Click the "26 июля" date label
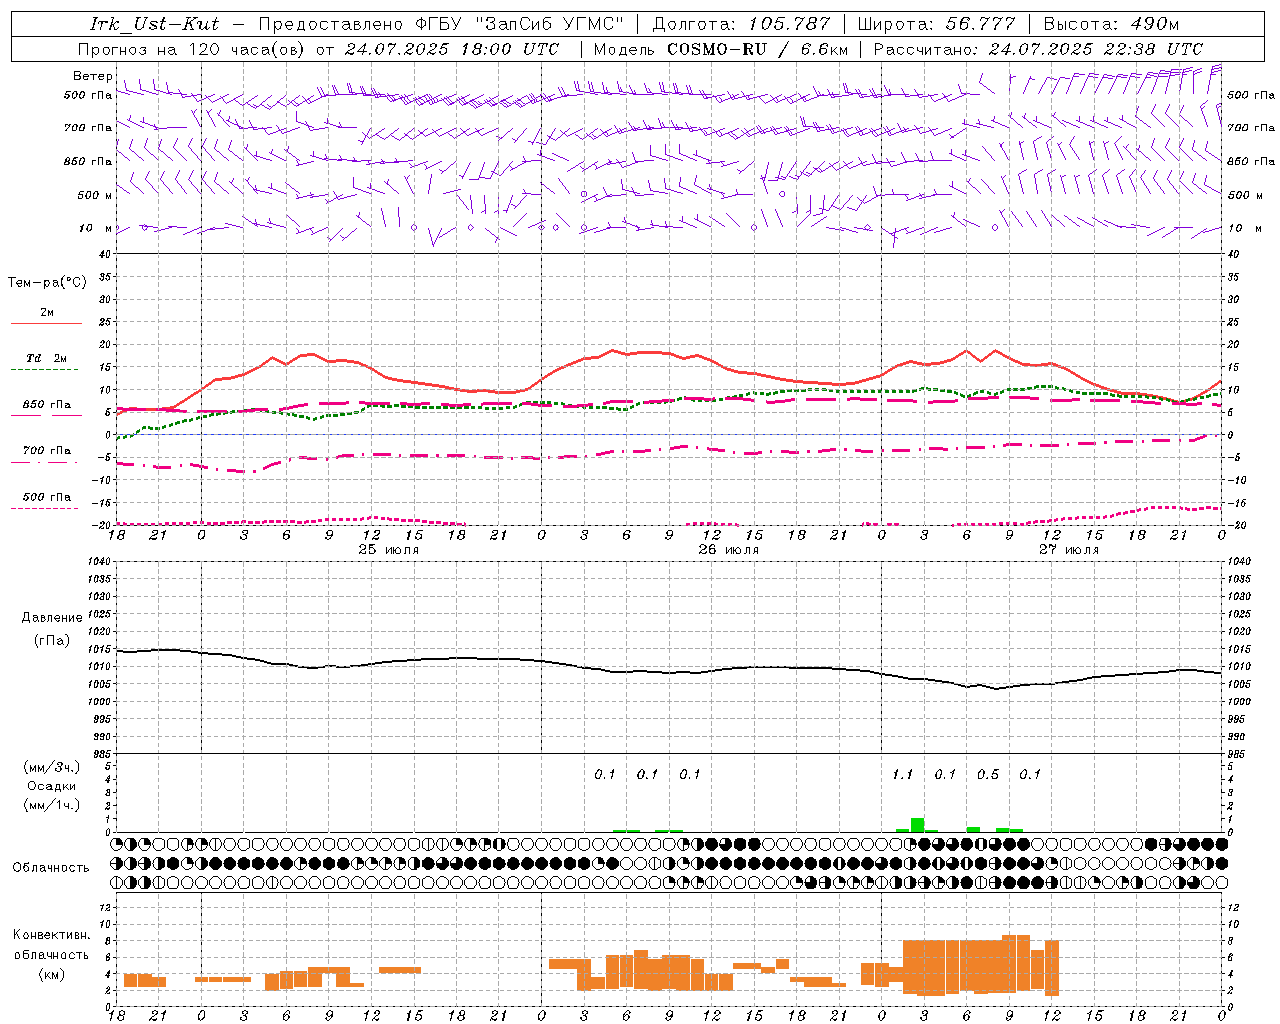This screenshot has height=1024, width=1280. tap(729, 550)
